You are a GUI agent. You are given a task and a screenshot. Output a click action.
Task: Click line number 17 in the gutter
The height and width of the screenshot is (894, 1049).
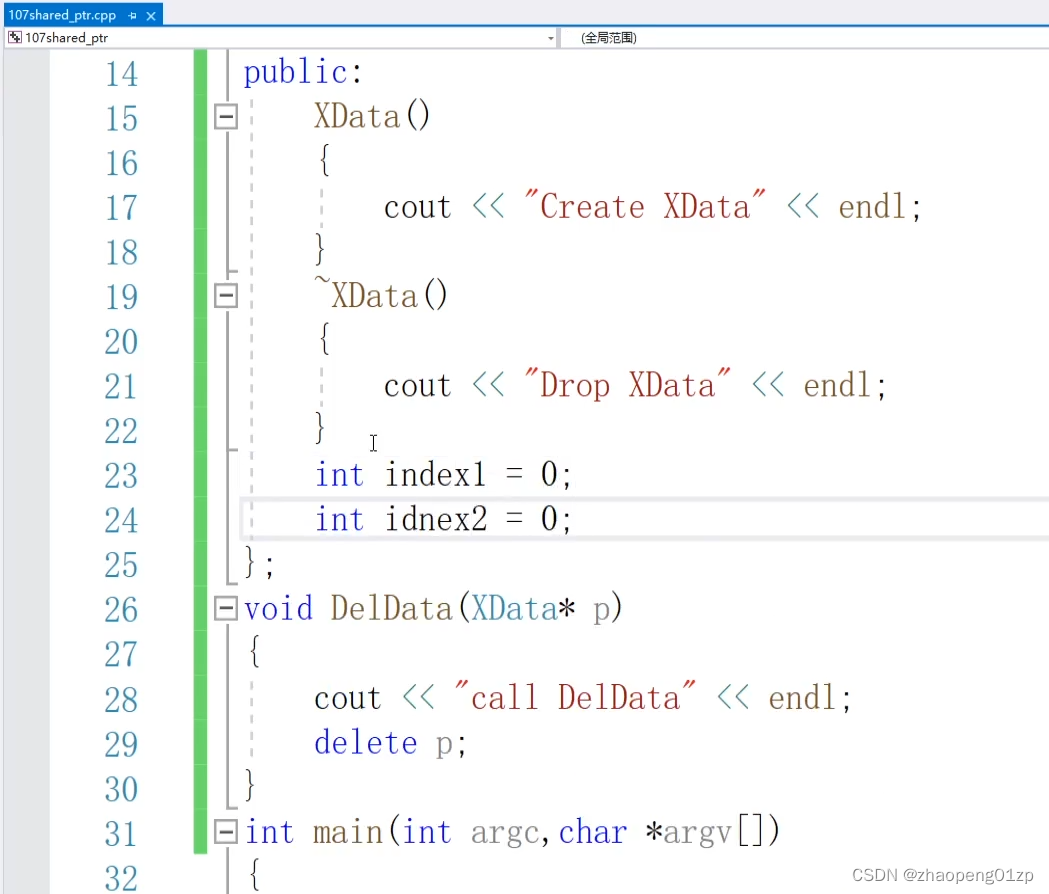(x=121, y=208)
